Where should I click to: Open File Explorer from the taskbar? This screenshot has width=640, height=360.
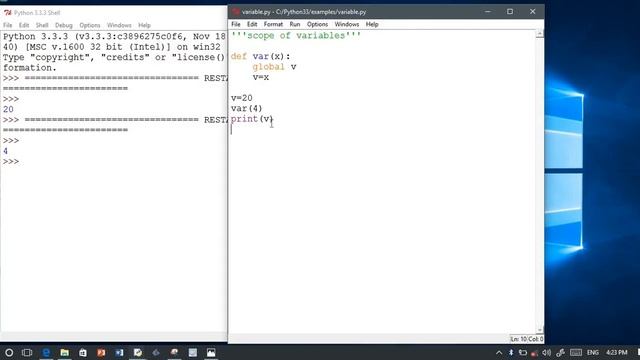(64, 353)
